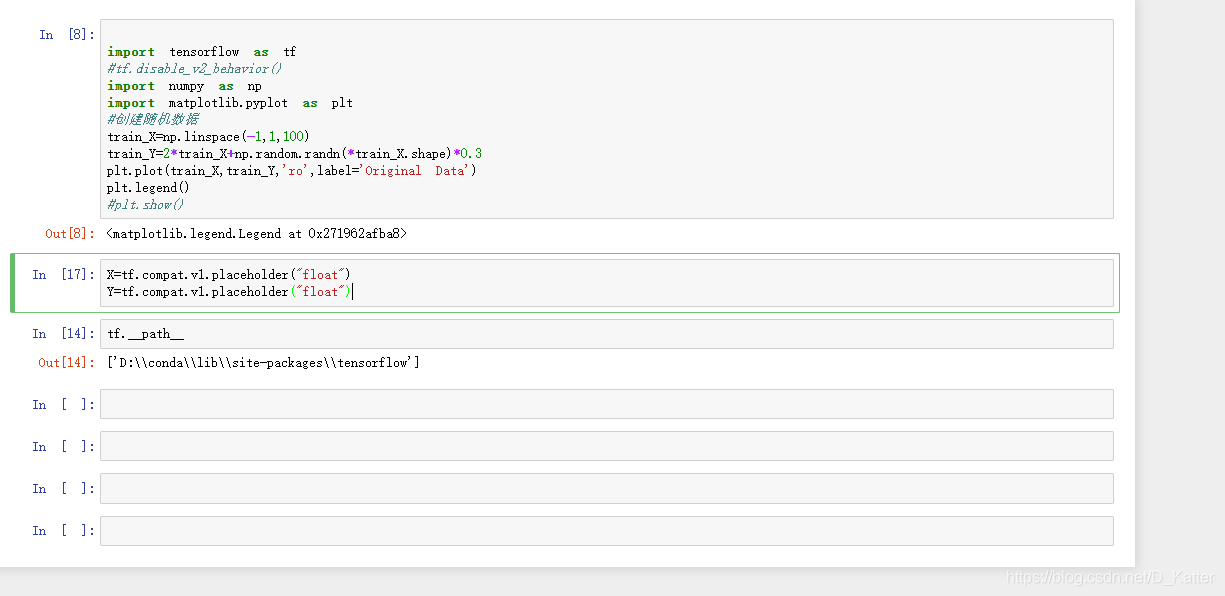Click the commented #plt.show() line

(144, 204)
